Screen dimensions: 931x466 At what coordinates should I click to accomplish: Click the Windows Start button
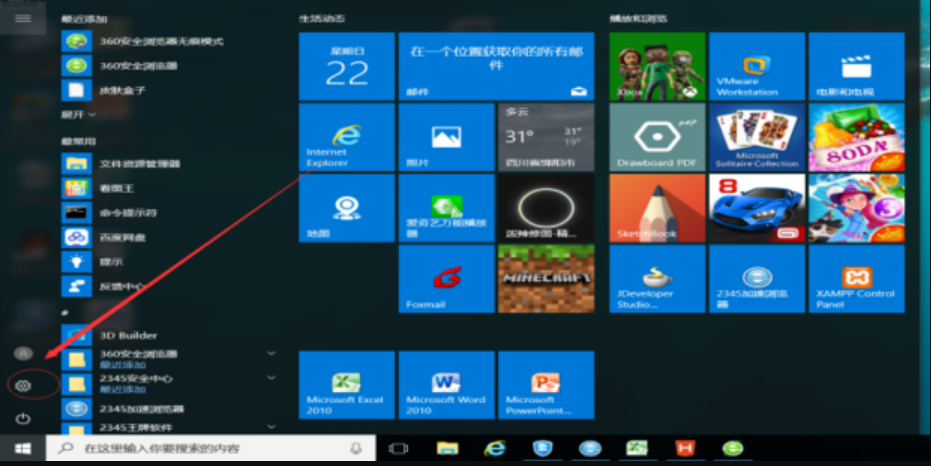click(x=22, y=449)
